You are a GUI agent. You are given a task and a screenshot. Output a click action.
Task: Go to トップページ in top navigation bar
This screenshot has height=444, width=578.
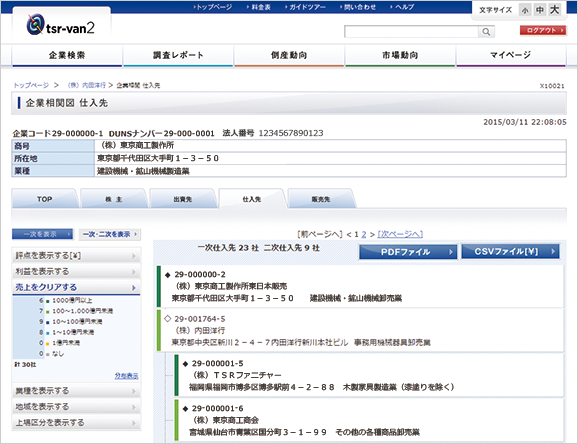click(213, 7)
